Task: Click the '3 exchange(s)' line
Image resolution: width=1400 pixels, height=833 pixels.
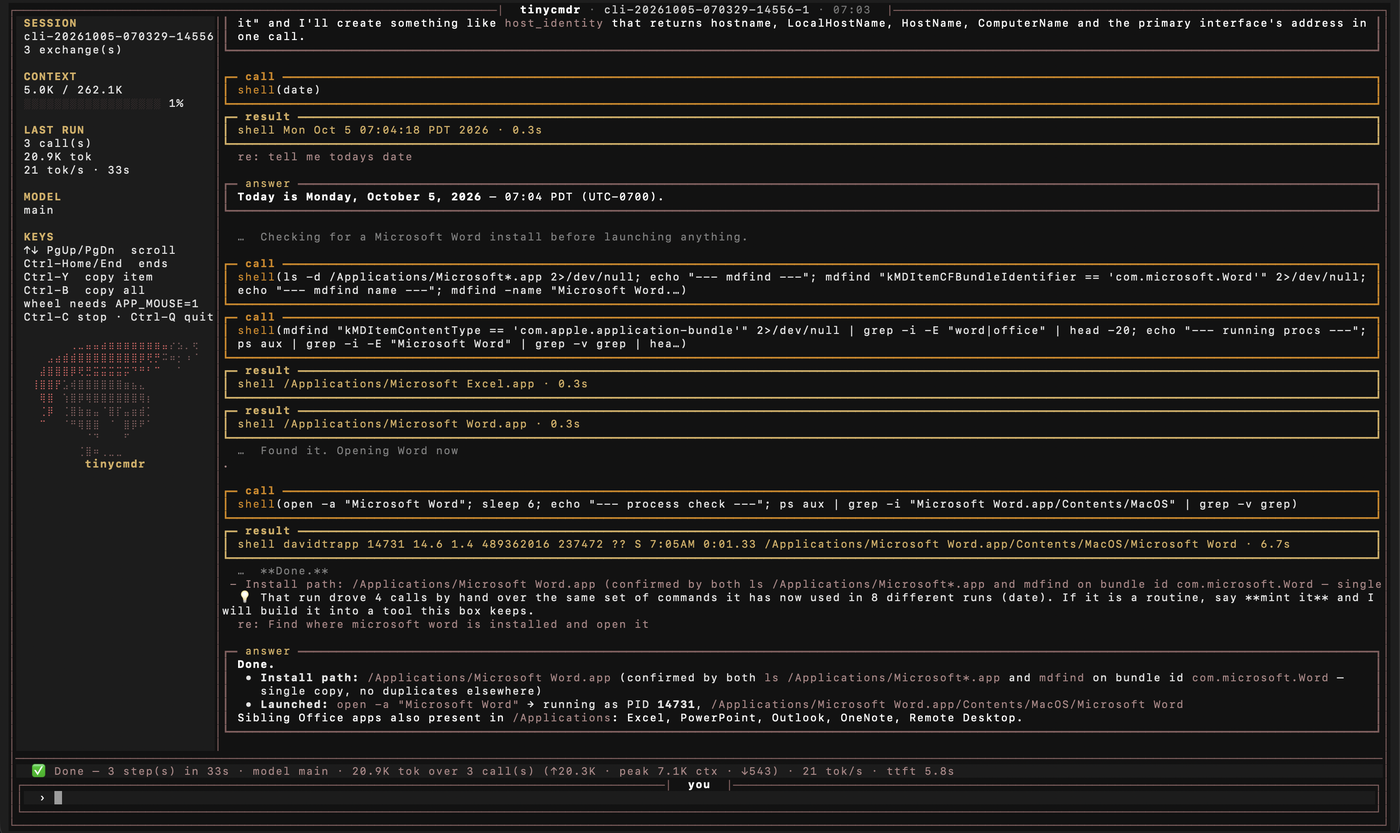Action: [x=73, y=49]
